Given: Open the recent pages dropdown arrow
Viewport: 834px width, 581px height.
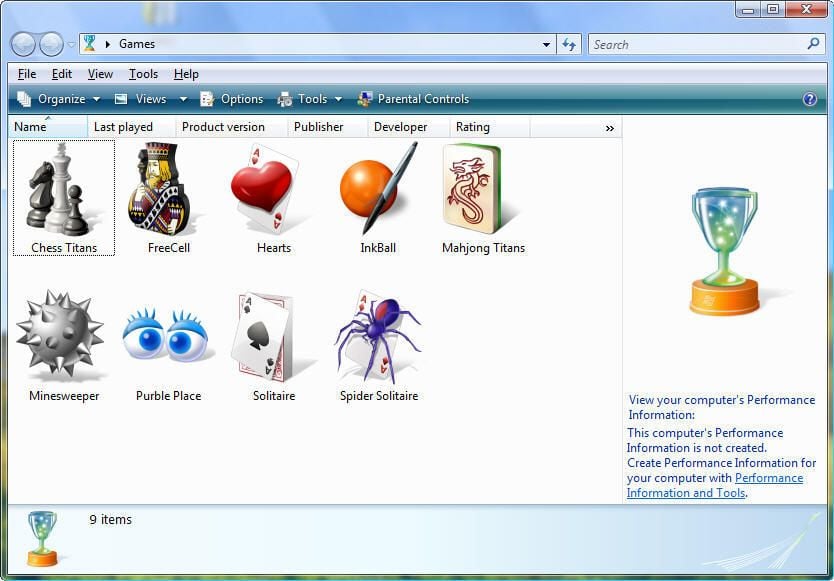Looking at the screenshot, I should pos(71,45).
